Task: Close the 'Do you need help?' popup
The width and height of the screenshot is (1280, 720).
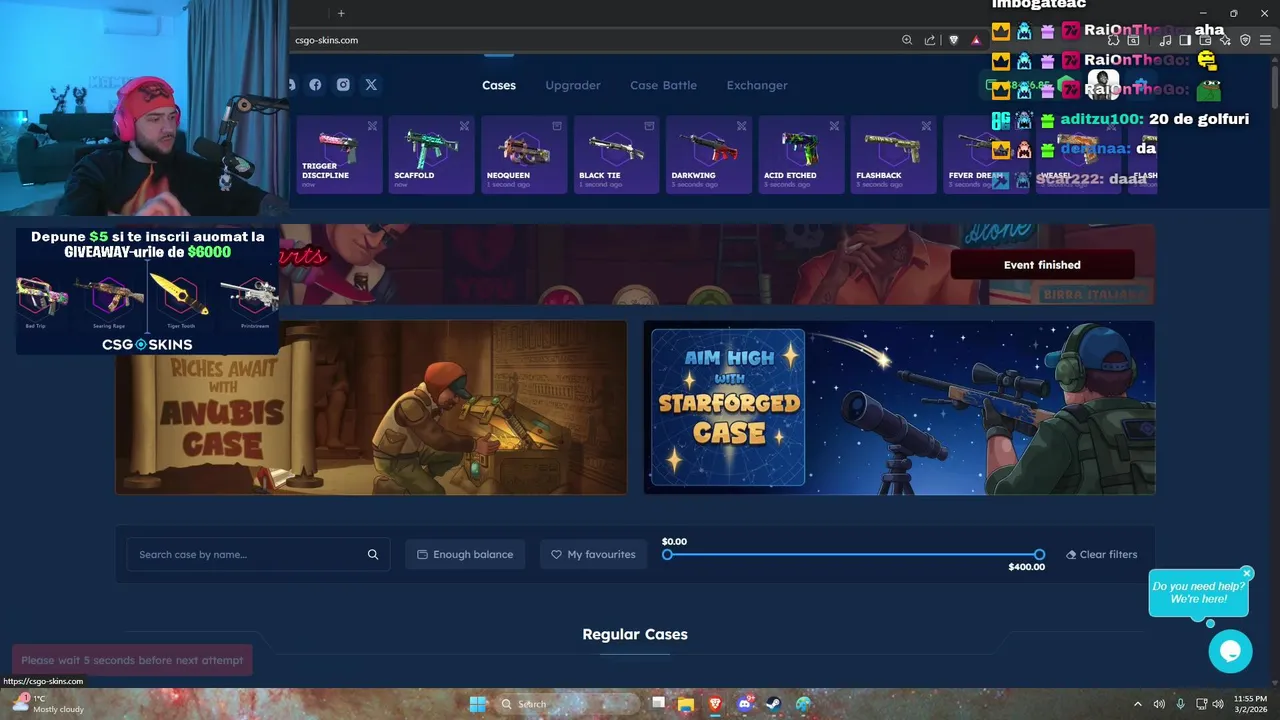Action: click(x=1246, y=574)
